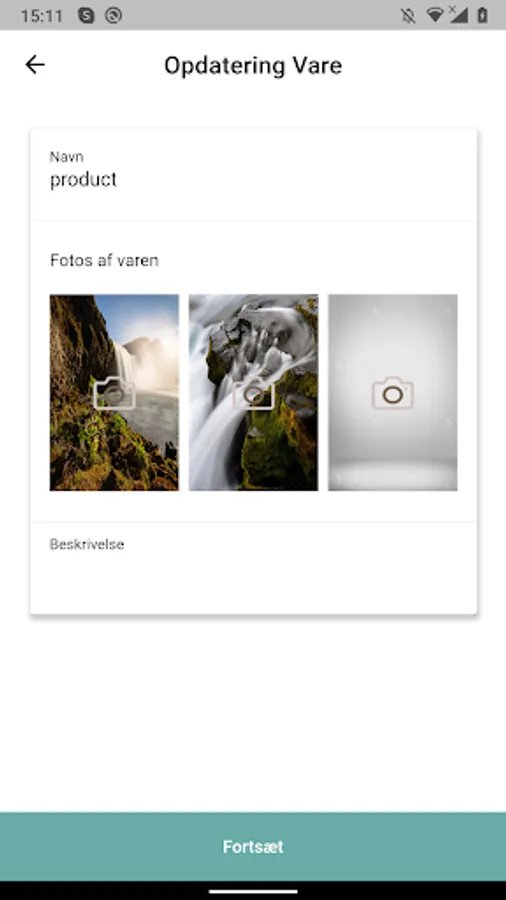
Task: Tap the muted notifications bell icon
Action: [408, 15]
